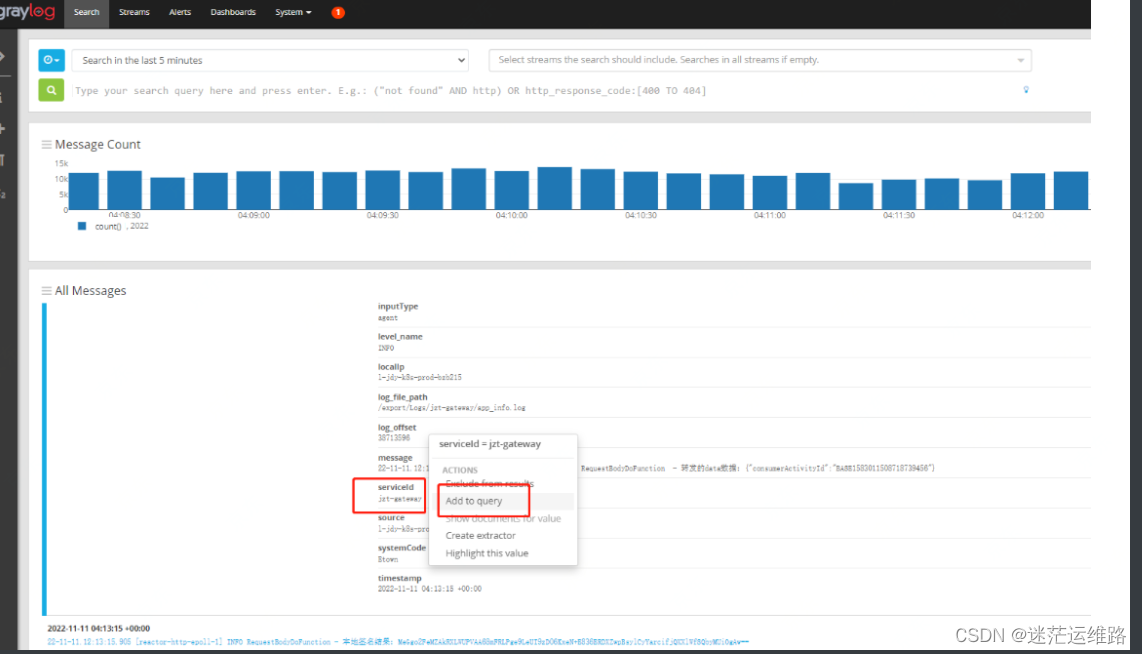Click the inputType field value agent

pos(387,318)
